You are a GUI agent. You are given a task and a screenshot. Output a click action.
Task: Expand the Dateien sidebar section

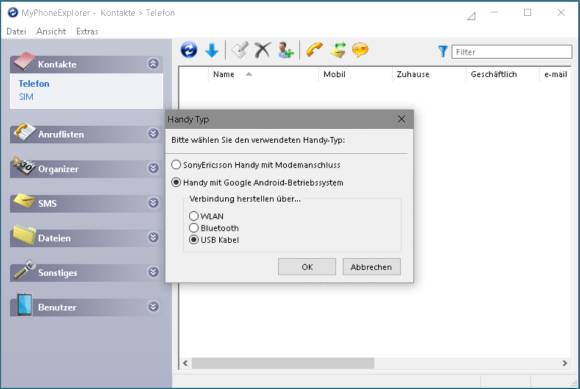[x=153, y=237]
